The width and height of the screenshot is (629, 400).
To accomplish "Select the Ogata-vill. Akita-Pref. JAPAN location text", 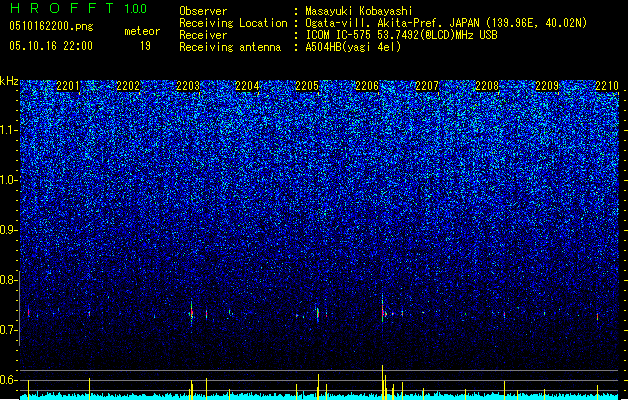I will pos(446,23).
